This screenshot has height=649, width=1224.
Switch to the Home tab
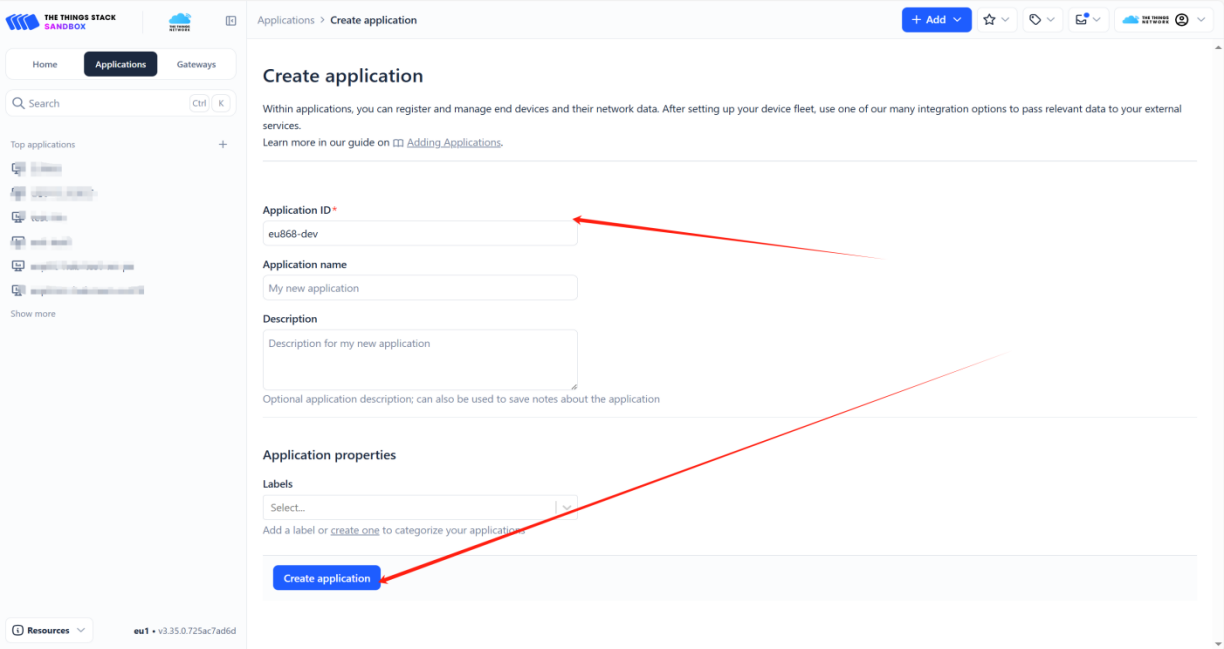(x=45, y=64)
